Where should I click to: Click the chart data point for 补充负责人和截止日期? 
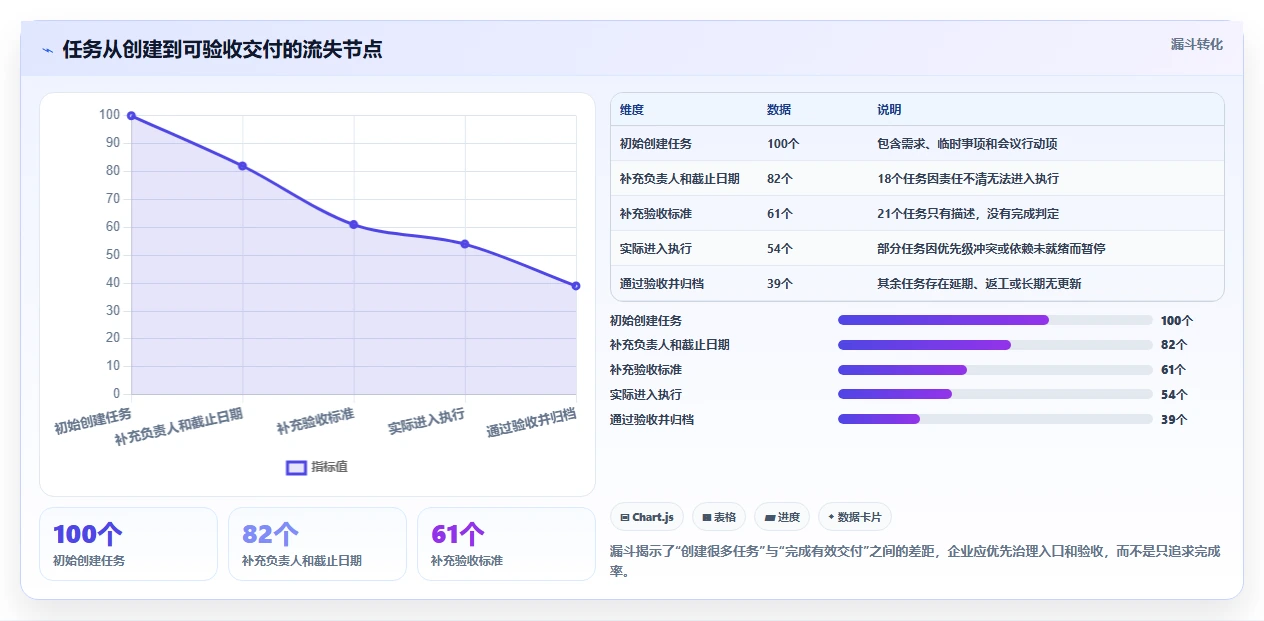[x=242, y=166]
